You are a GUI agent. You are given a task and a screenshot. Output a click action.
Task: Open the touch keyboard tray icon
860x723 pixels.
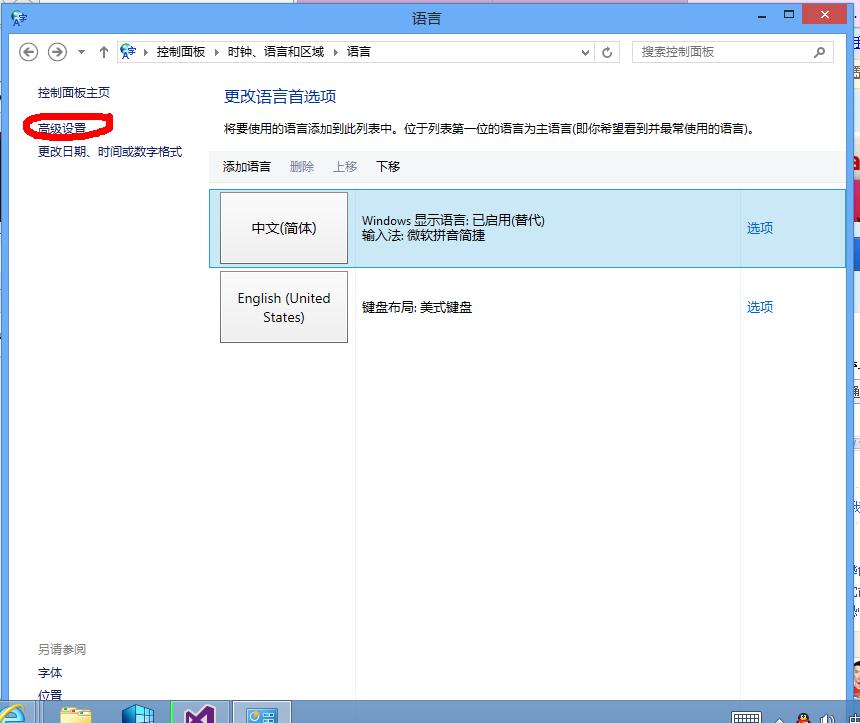point(746,716)
